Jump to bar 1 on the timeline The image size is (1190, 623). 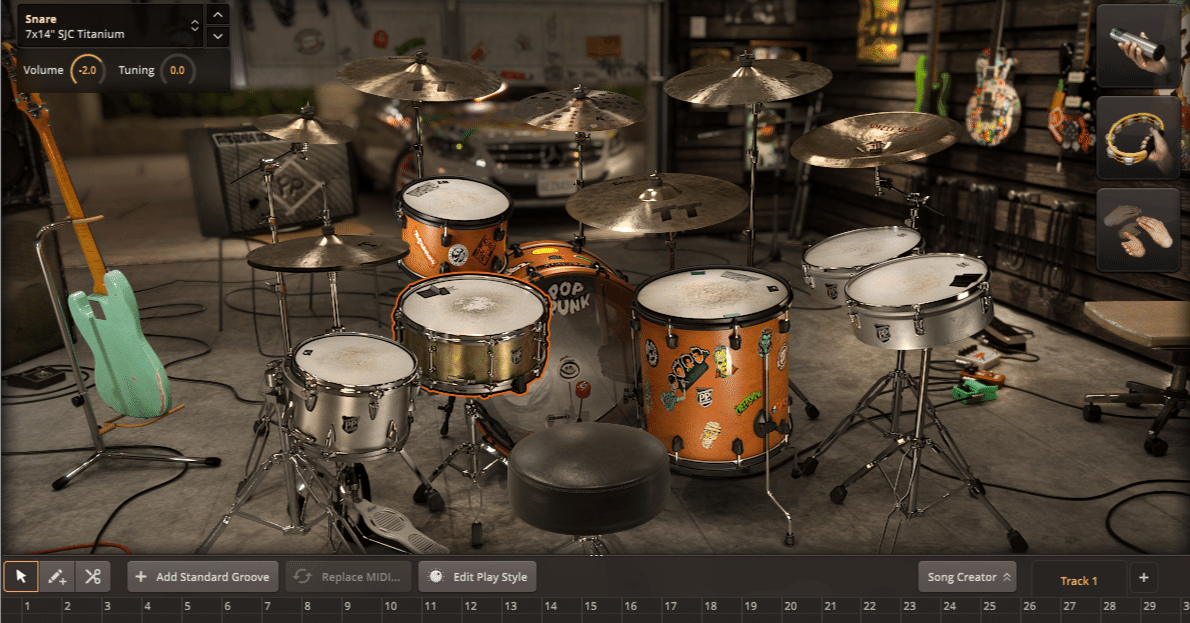(27, 606)
